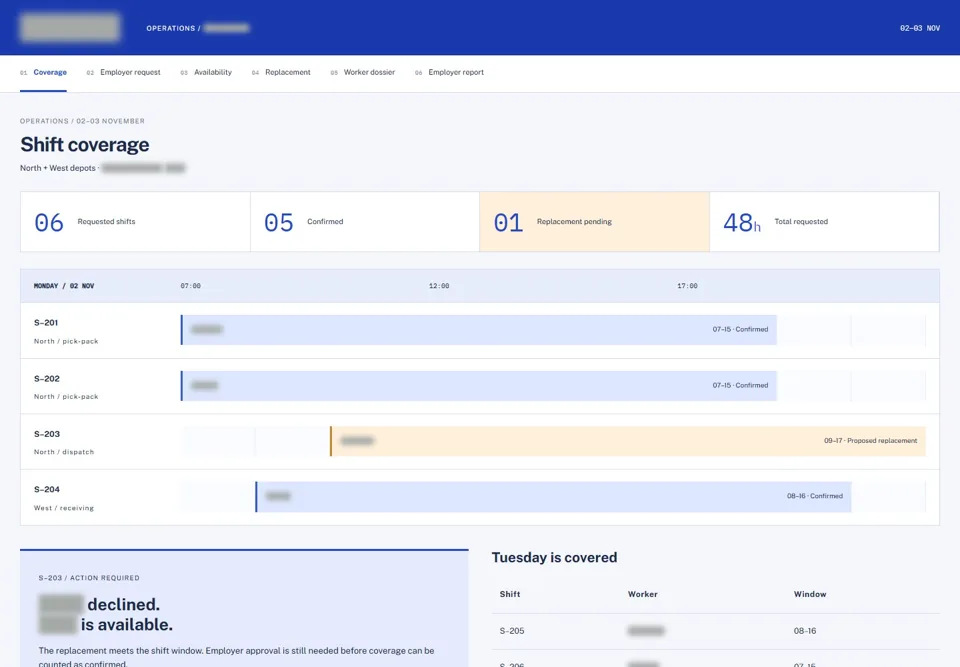Click the OPERATIONS breadcrumb in the header
The image size is (960, 667).
(x=171, y=28)
